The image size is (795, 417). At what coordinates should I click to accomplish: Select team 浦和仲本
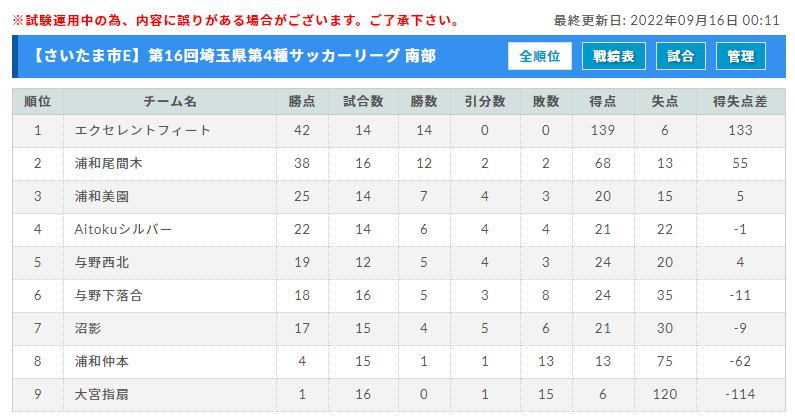pyautogui.click(x=101, y=361)
